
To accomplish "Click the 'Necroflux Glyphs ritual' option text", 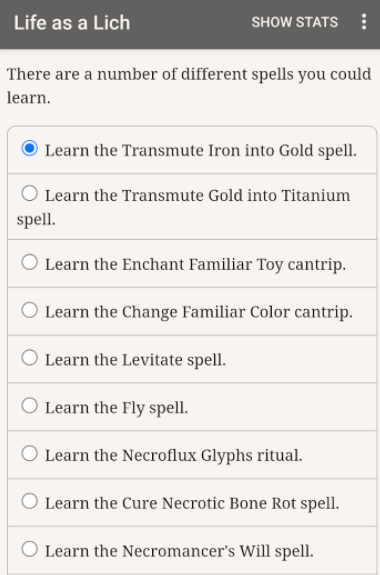I will pos(212,455).
